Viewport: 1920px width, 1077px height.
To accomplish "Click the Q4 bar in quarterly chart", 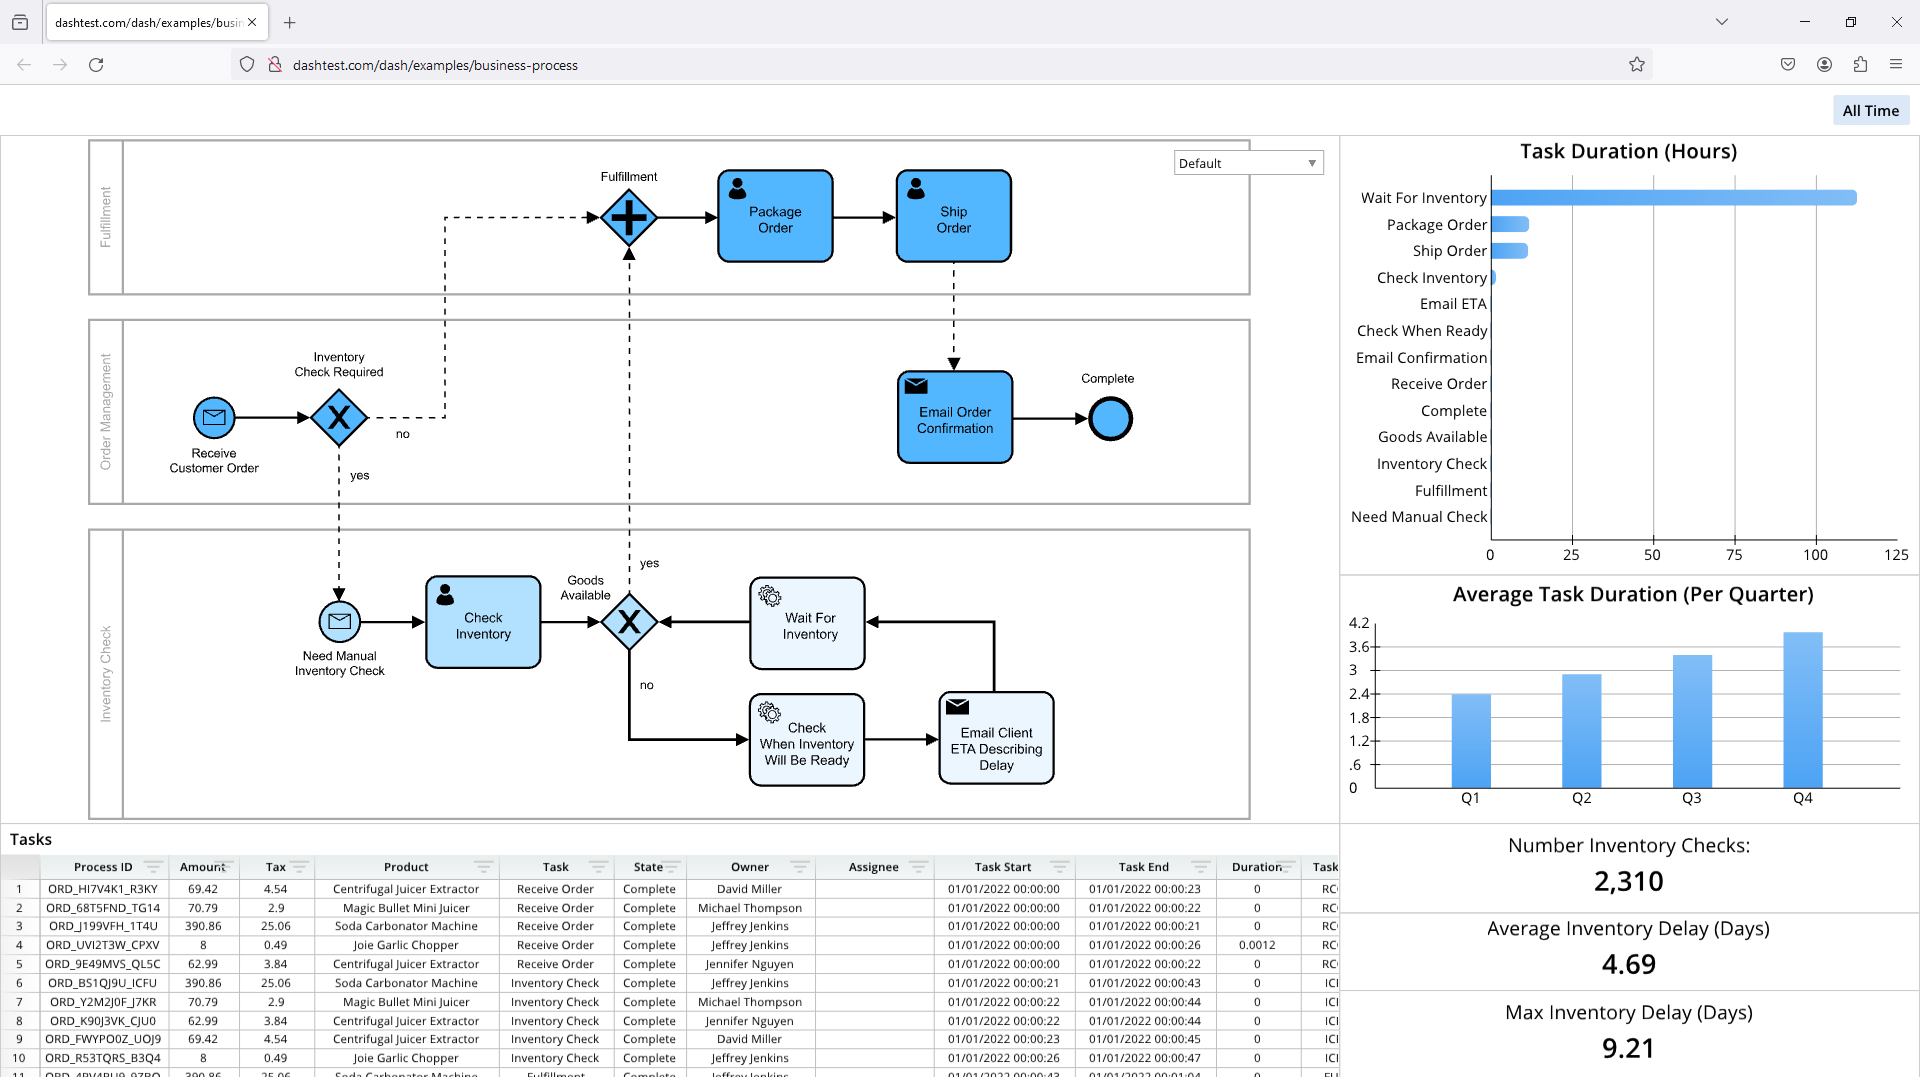I will (1803, 710).
